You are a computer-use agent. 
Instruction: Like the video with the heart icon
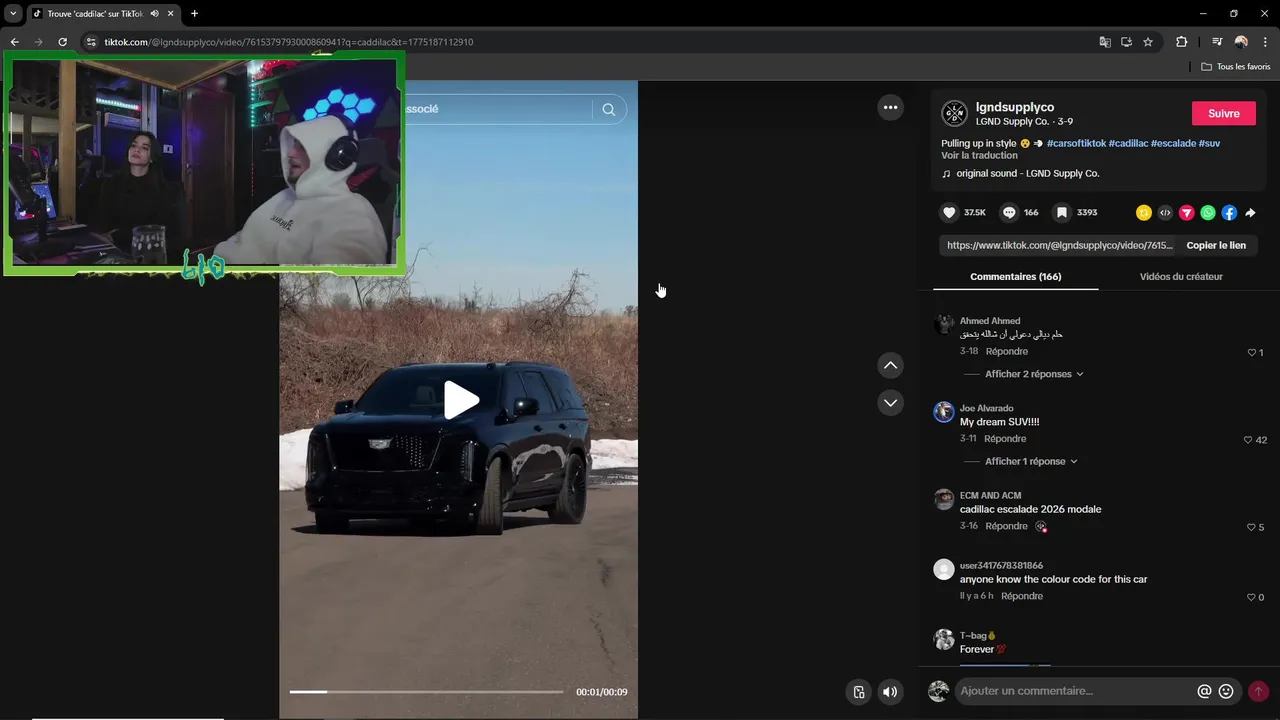click(949, 212)
